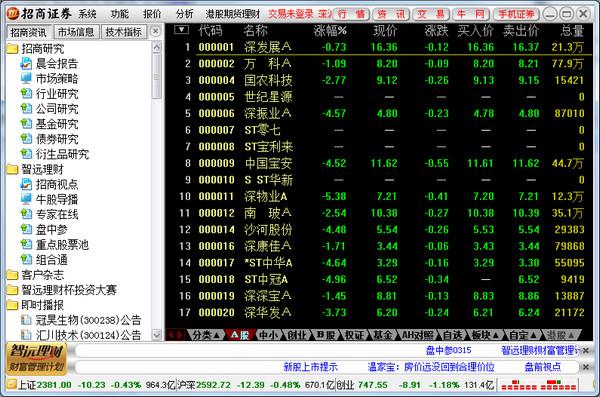This screenshot has width=600, height=397.
Task: Open the 晨会报告 report icon
Action: (x=26, y=64)
